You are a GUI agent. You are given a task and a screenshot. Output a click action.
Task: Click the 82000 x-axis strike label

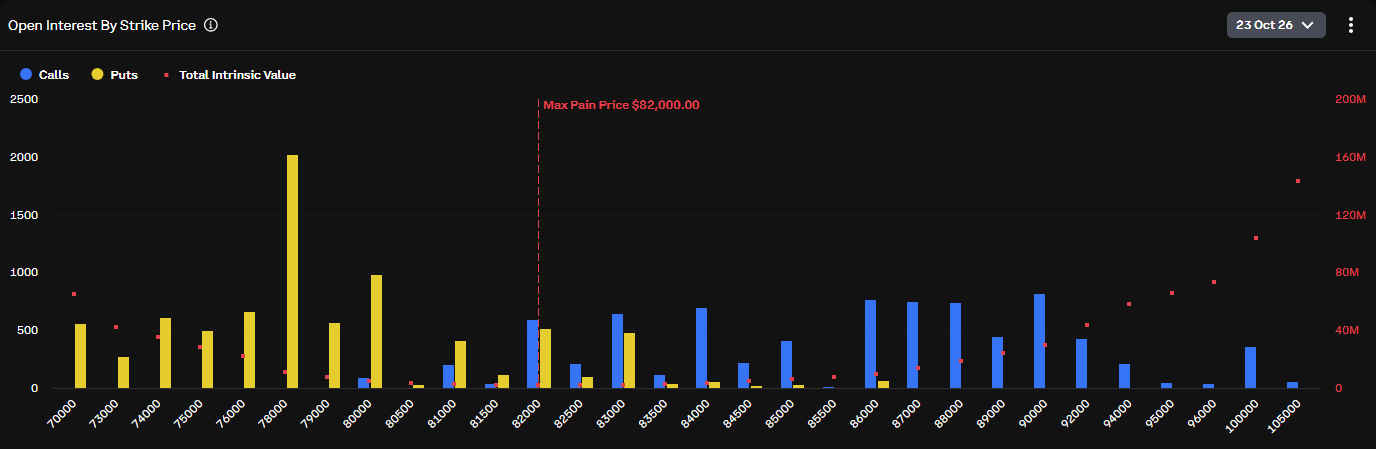click(526, 414)
